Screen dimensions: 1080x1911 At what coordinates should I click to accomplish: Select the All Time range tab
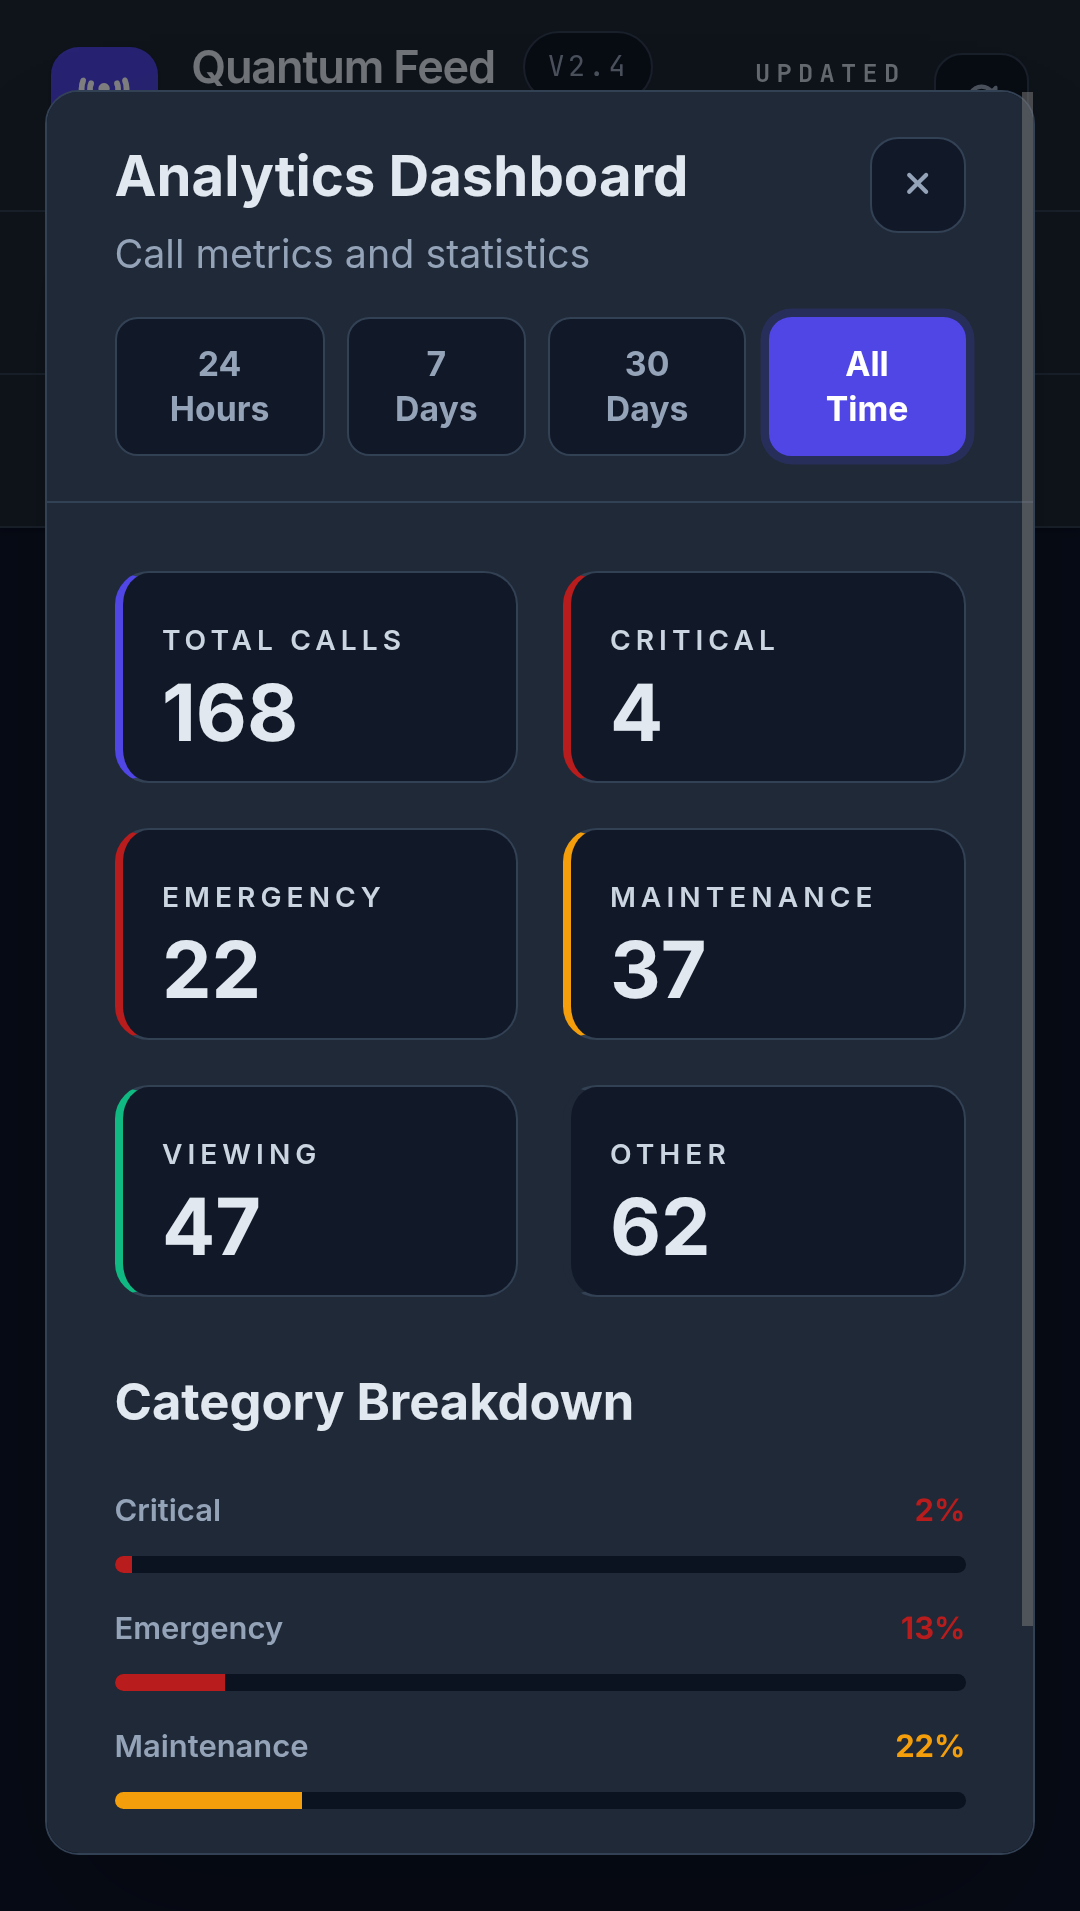[867, 386]
